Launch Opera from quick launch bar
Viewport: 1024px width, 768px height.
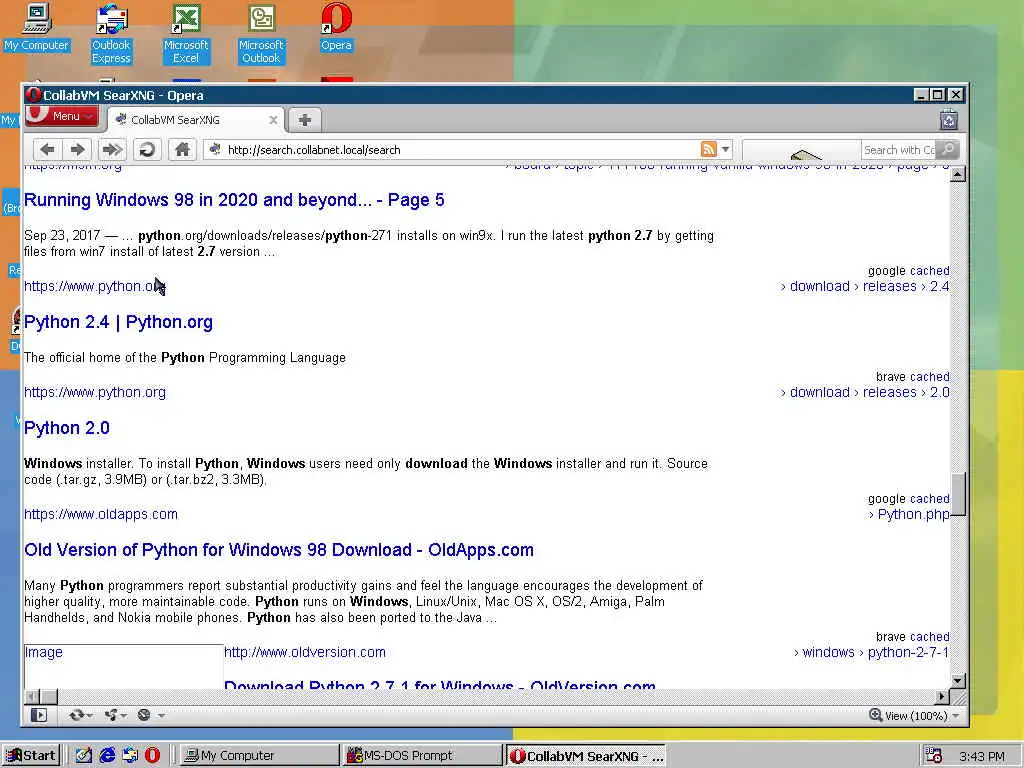click(152, 756)
